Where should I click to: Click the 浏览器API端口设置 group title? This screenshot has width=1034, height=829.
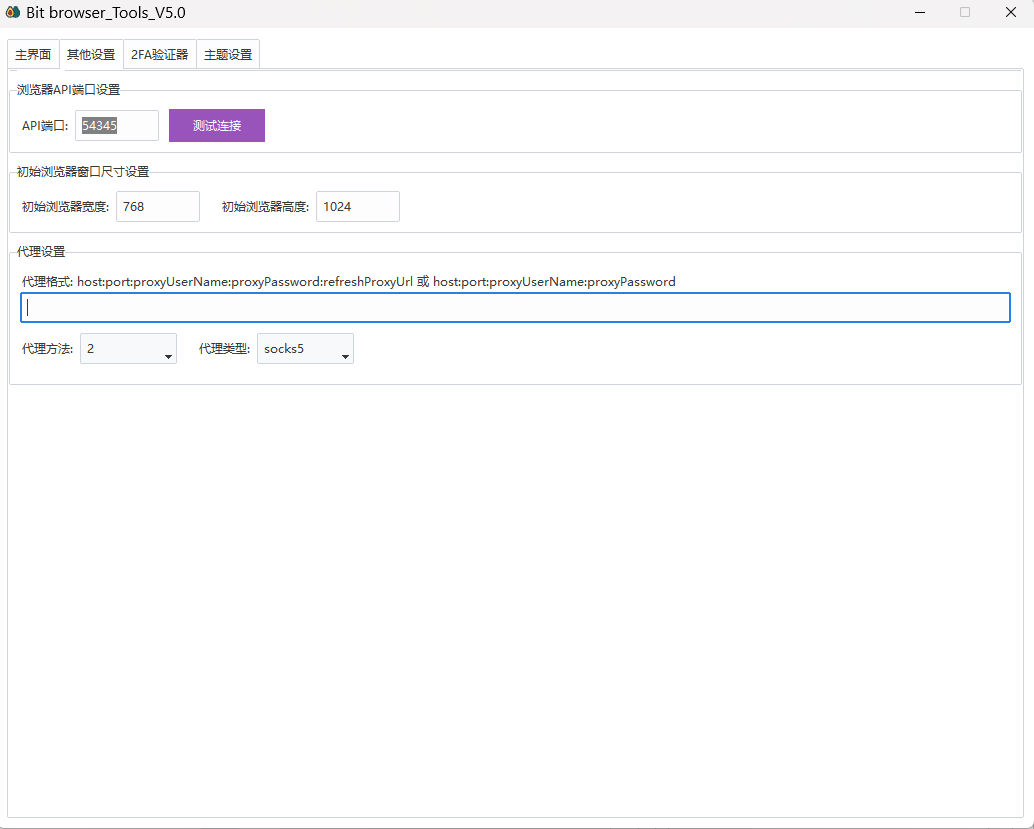click(x=68, y=90)
